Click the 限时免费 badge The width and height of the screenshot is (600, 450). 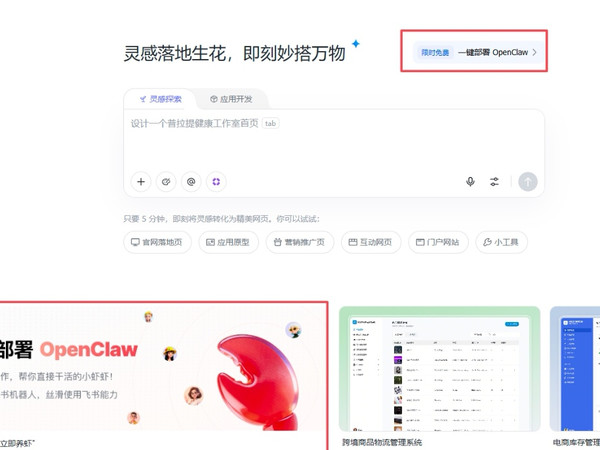[x=435, y=52]
